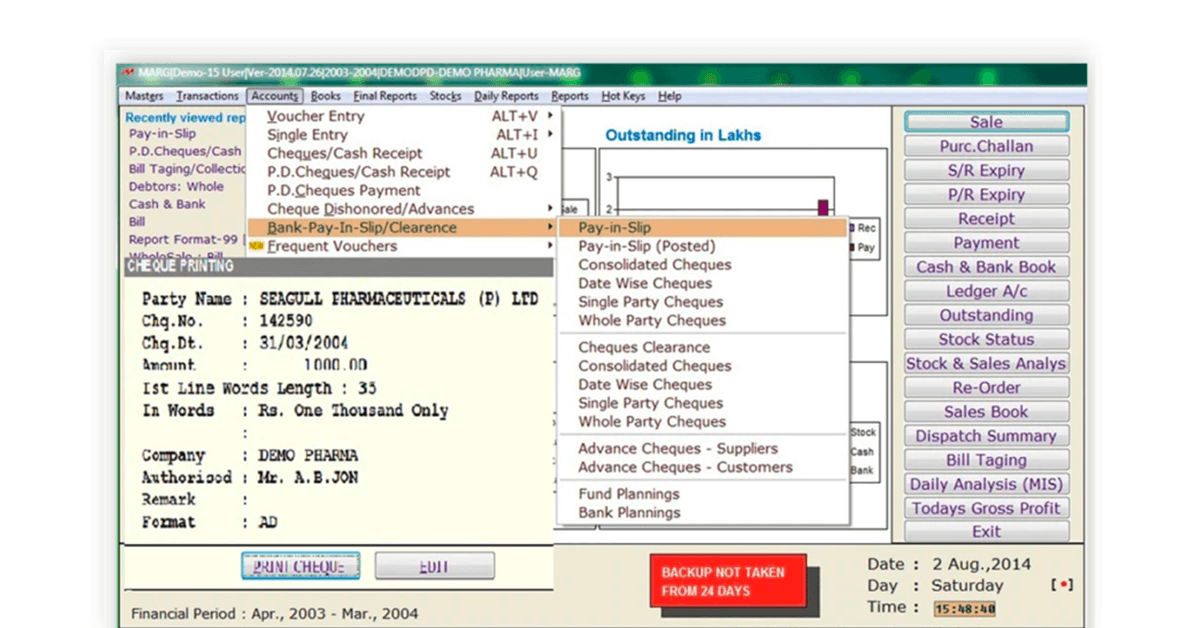This screenshot has width=1200, height=628.
Task: Select P.D.Cheques Payment entry
Action: [x=404, y=190]
